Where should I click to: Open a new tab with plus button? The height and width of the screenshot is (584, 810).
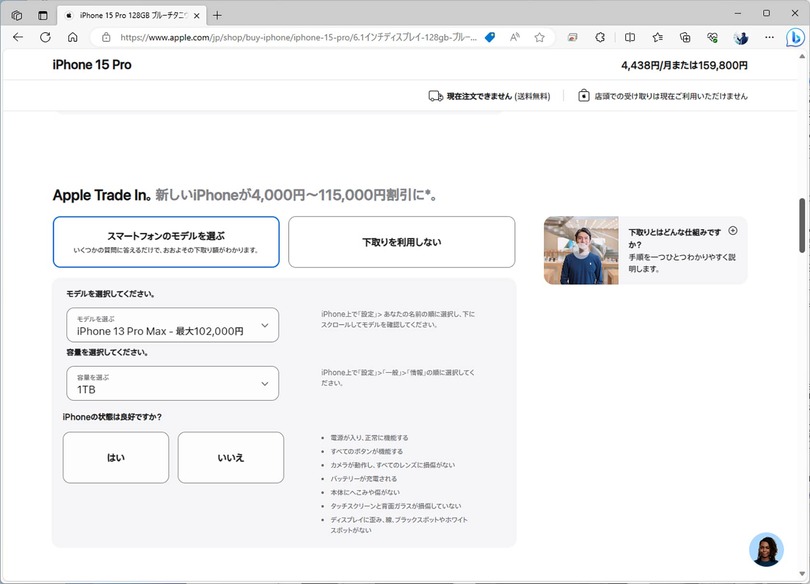tap(217, 15)
